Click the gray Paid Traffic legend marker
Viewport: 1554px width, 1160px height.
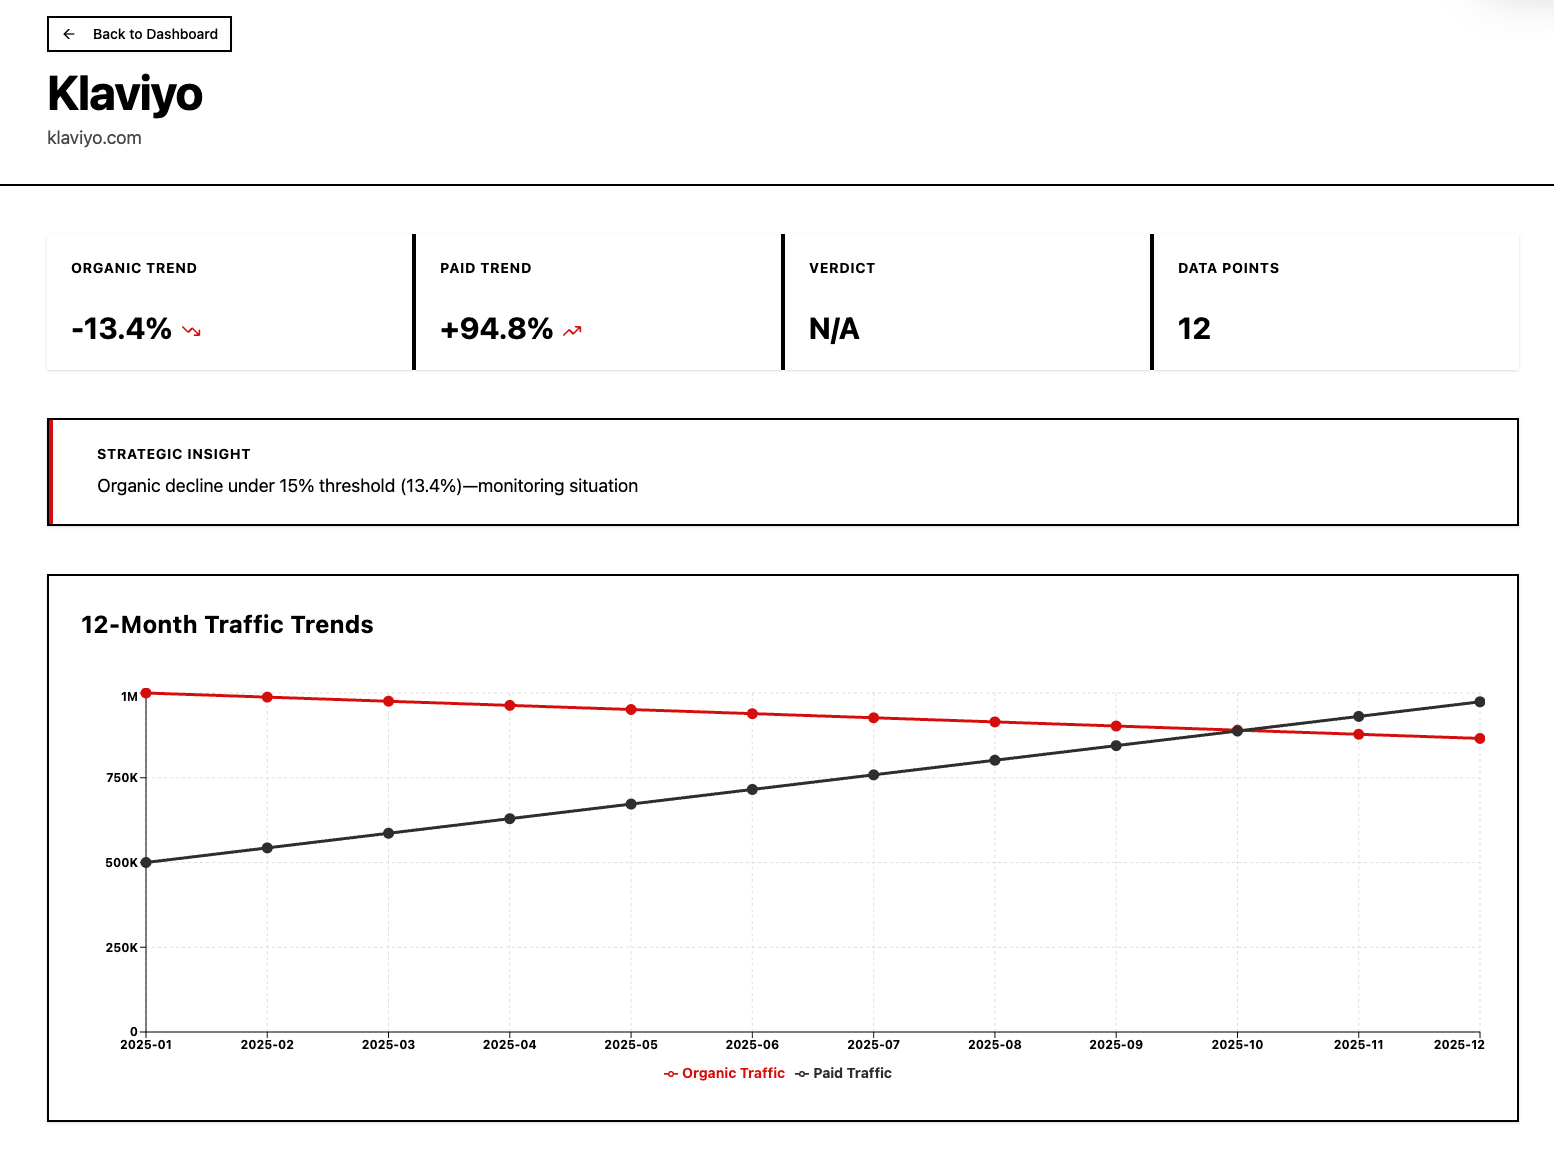click(x=802, y=1074)
